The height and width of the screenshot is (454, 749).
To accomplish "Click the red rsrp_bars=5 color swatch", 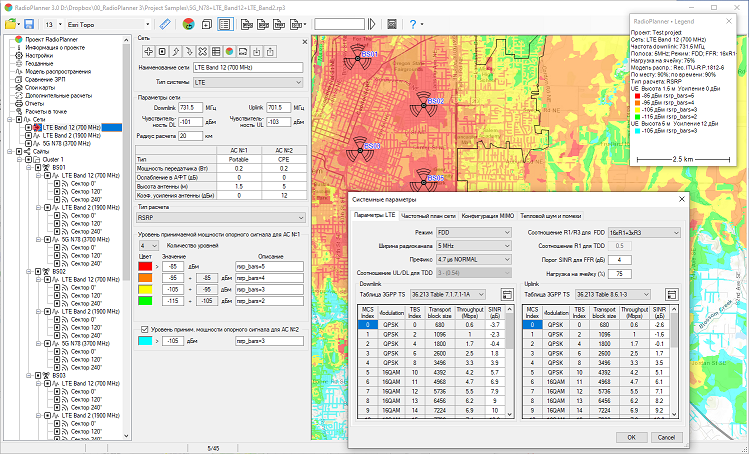I will tap(145, 267).
